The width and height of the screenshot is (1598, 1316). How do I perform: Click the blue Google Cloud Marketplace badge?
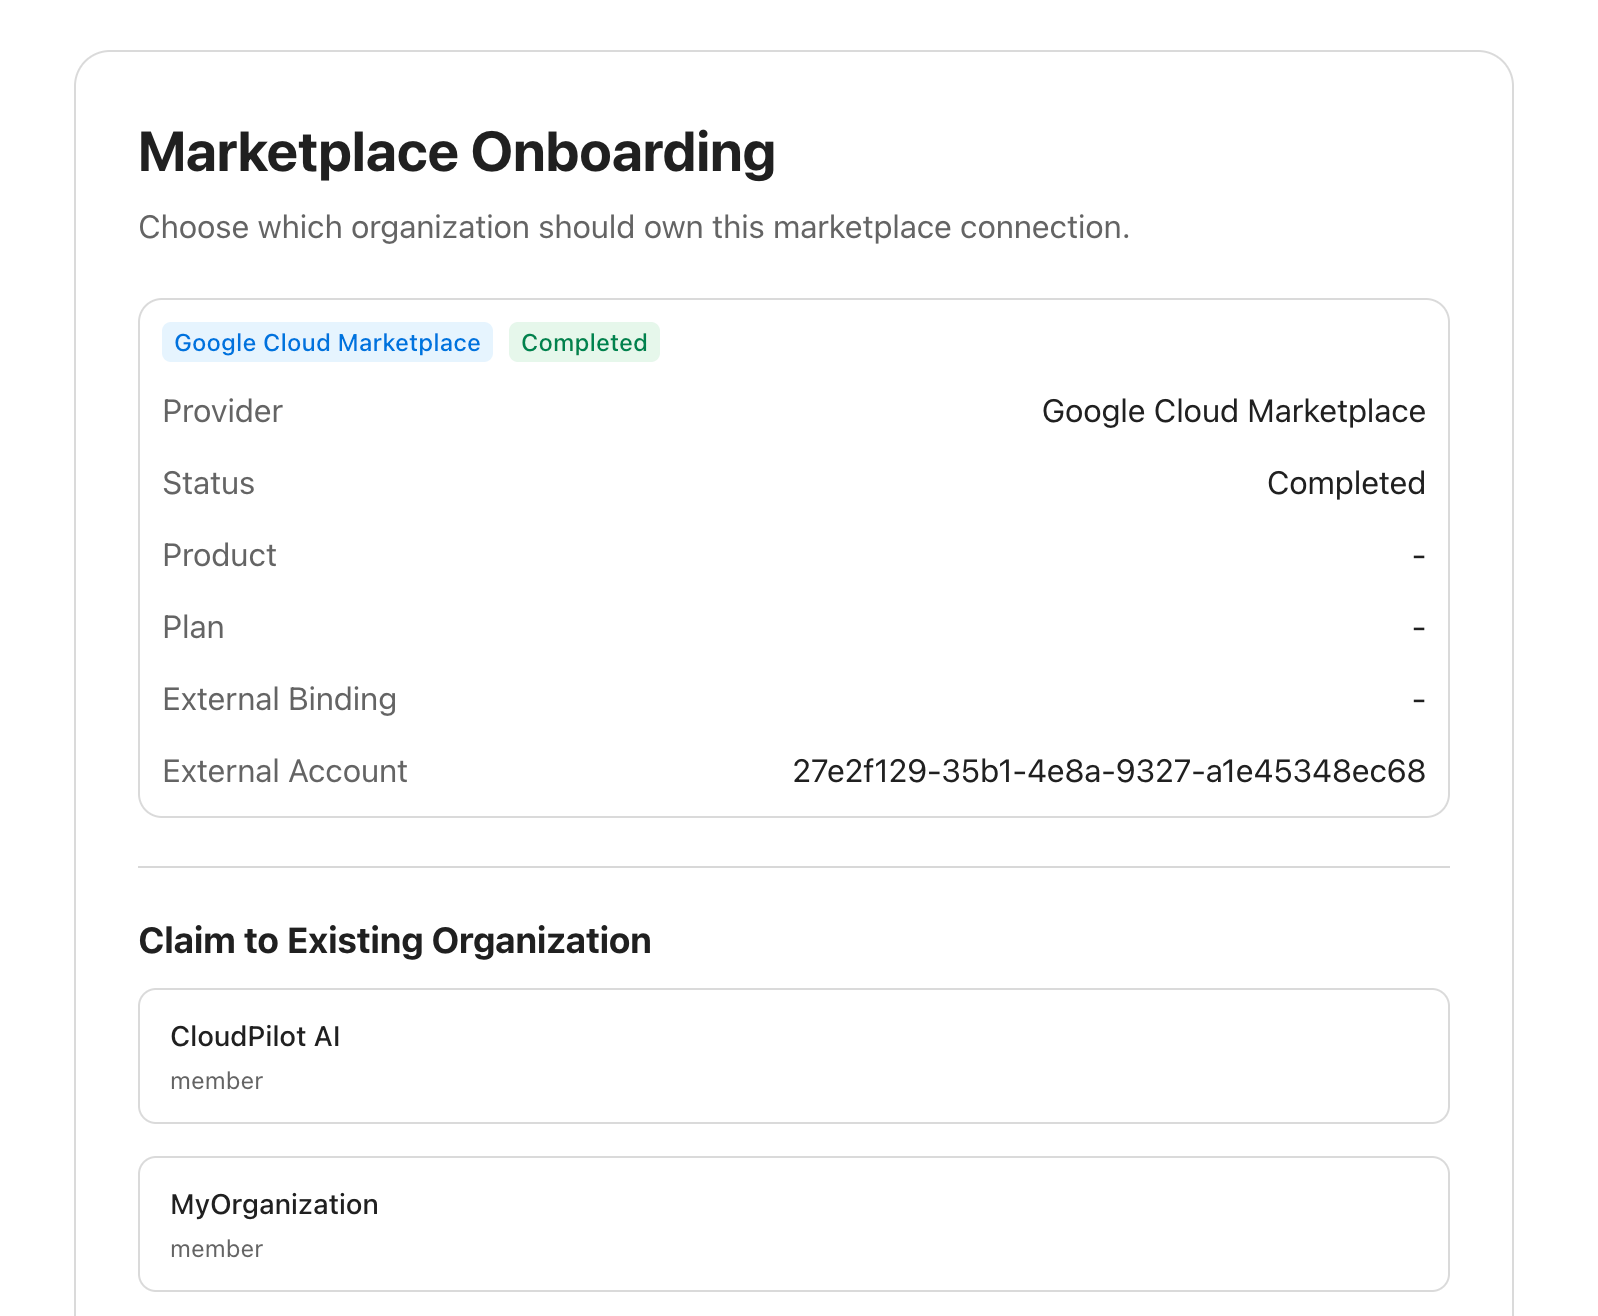(327, 342)
